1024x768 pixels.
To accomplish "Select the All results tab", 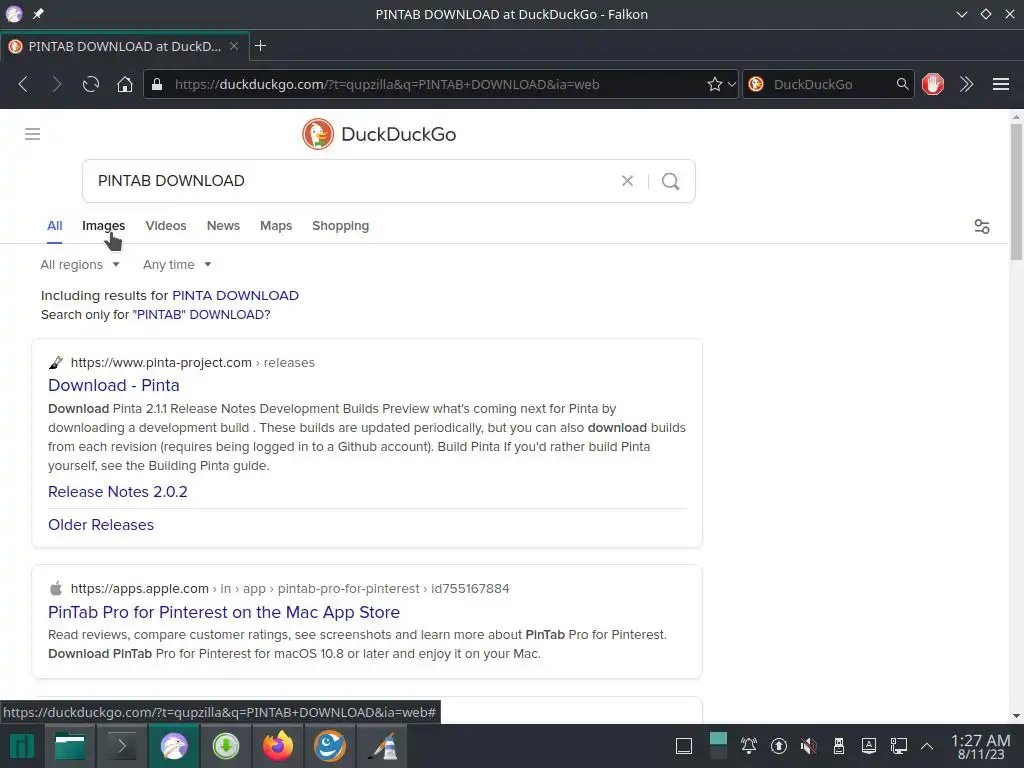I will [x=55, y=225].
